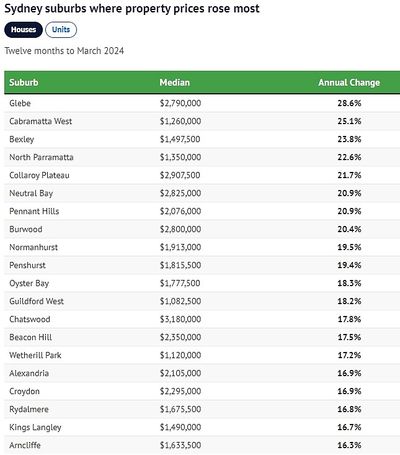
Task: Select the Kings Langley row
Action: (x=202, y=427)
